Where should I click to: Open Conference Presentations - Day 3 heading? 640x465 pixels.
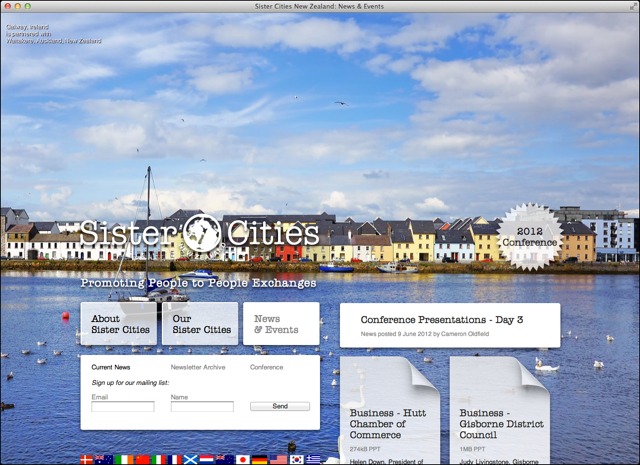[442, 320]
